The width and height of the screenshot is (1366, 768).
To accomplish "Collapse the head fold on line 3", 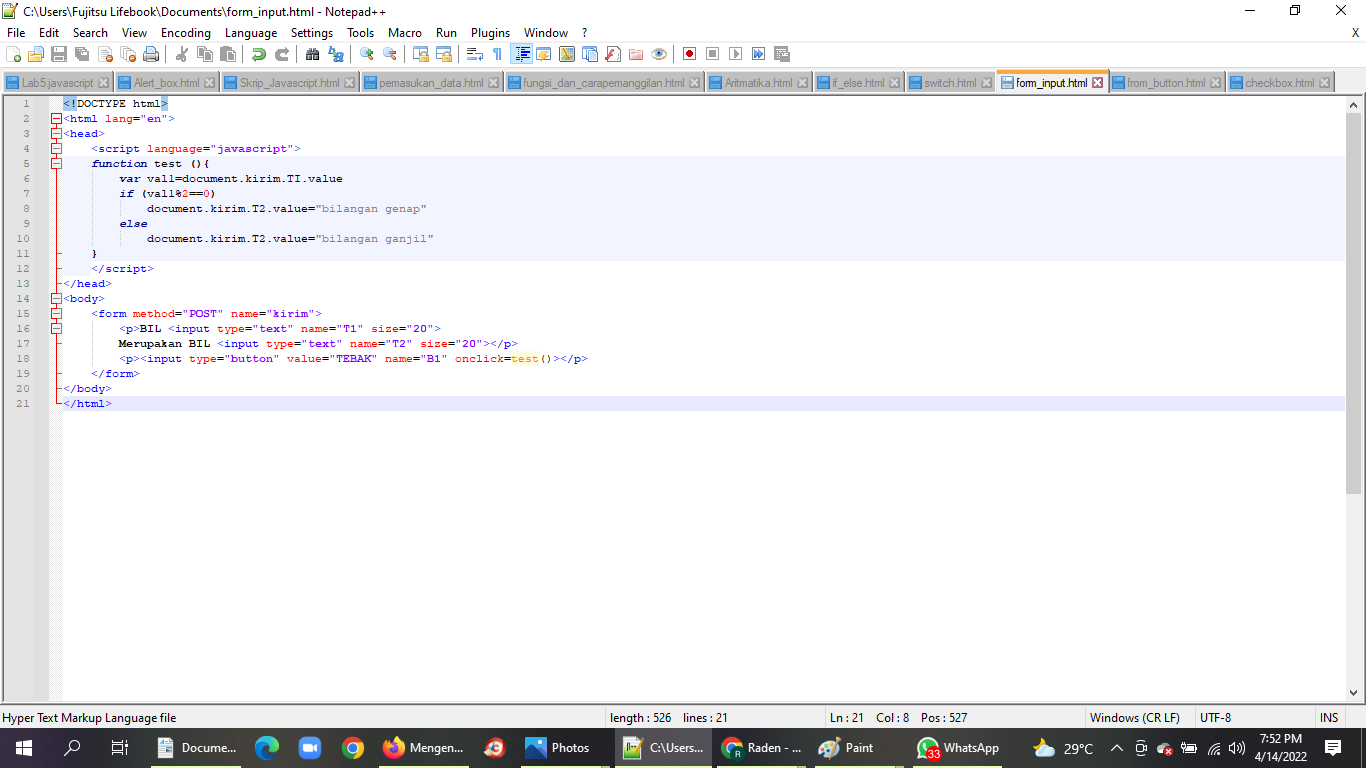I will pos(56,134).
